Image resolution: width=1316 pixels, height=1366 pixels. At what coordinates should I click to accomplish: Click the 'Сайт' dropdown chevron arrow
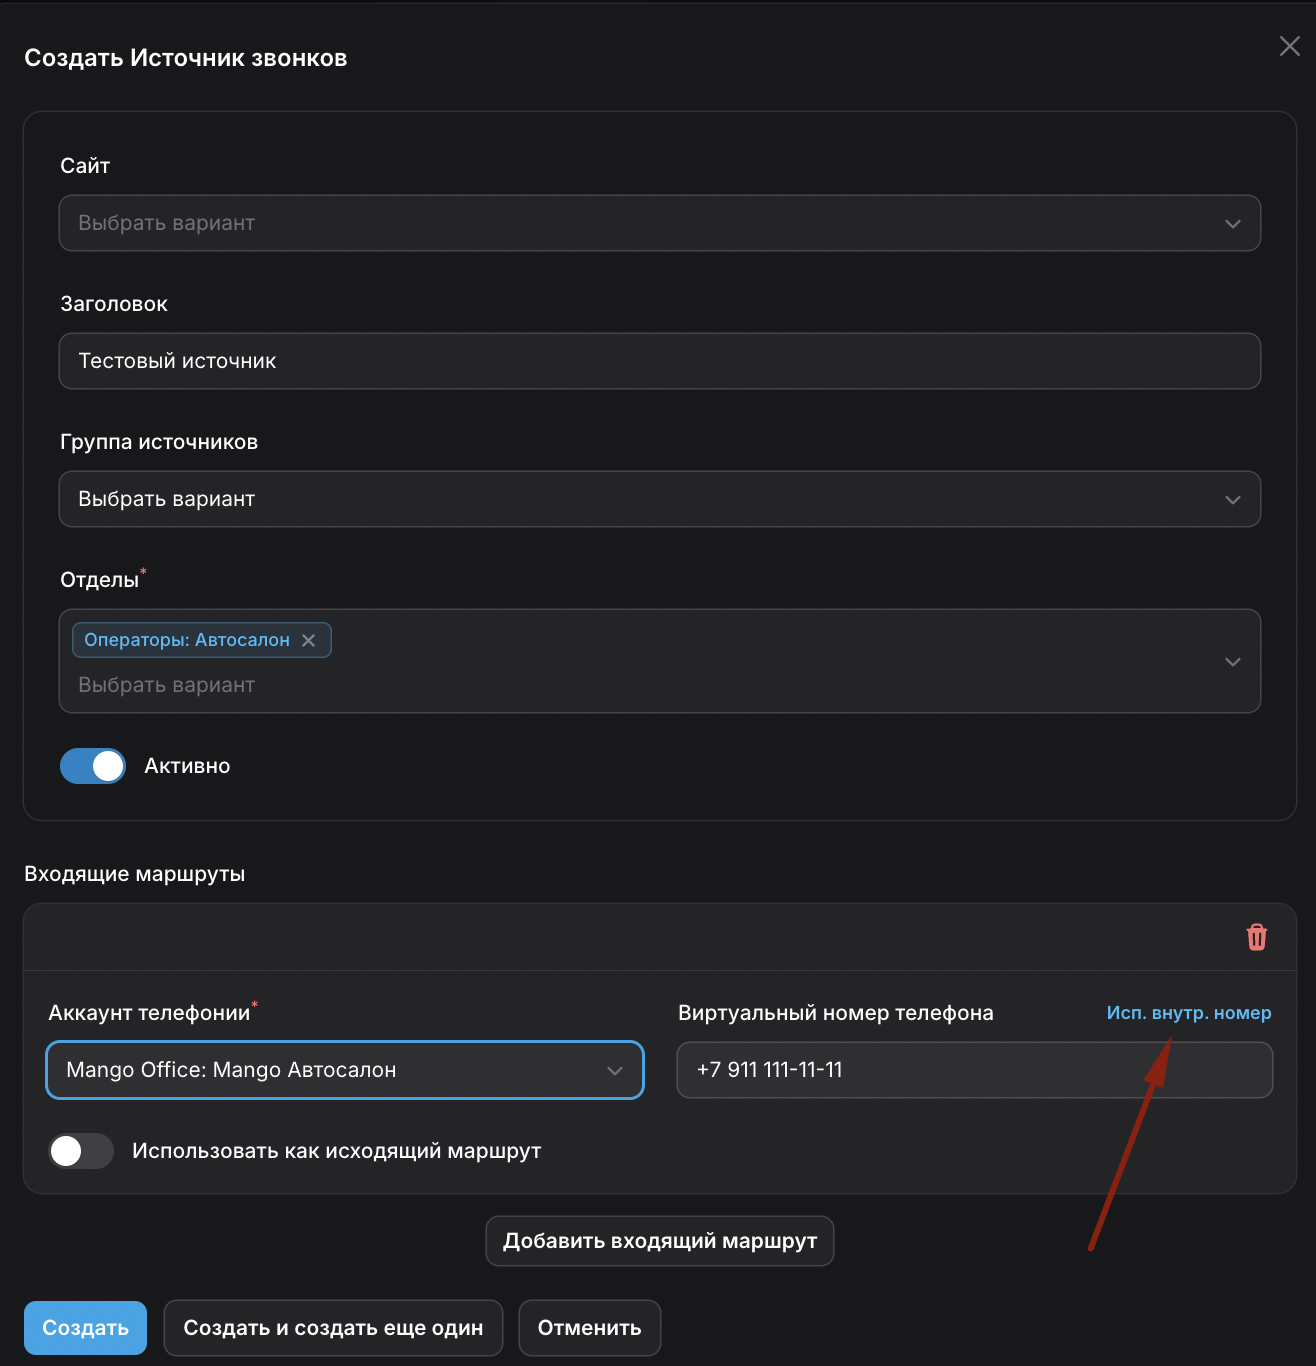coord(1232,223)
